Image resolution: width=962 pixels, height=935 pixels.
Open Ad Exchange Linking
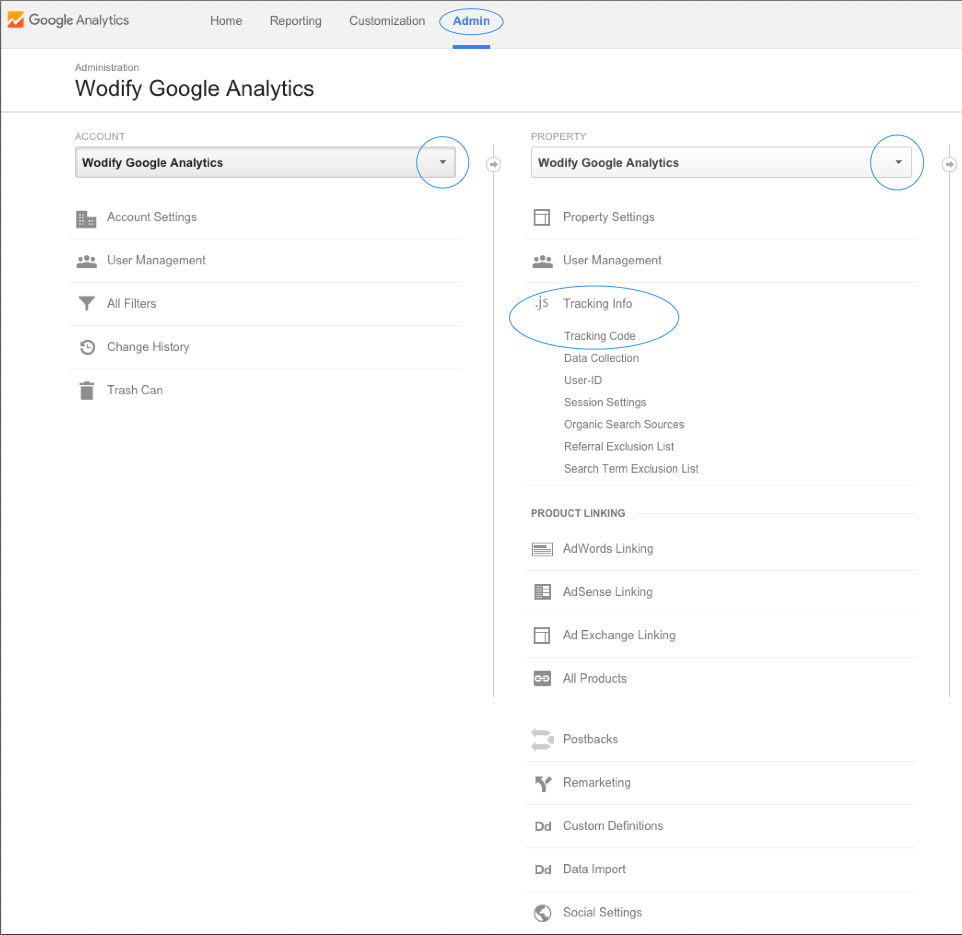619,635
